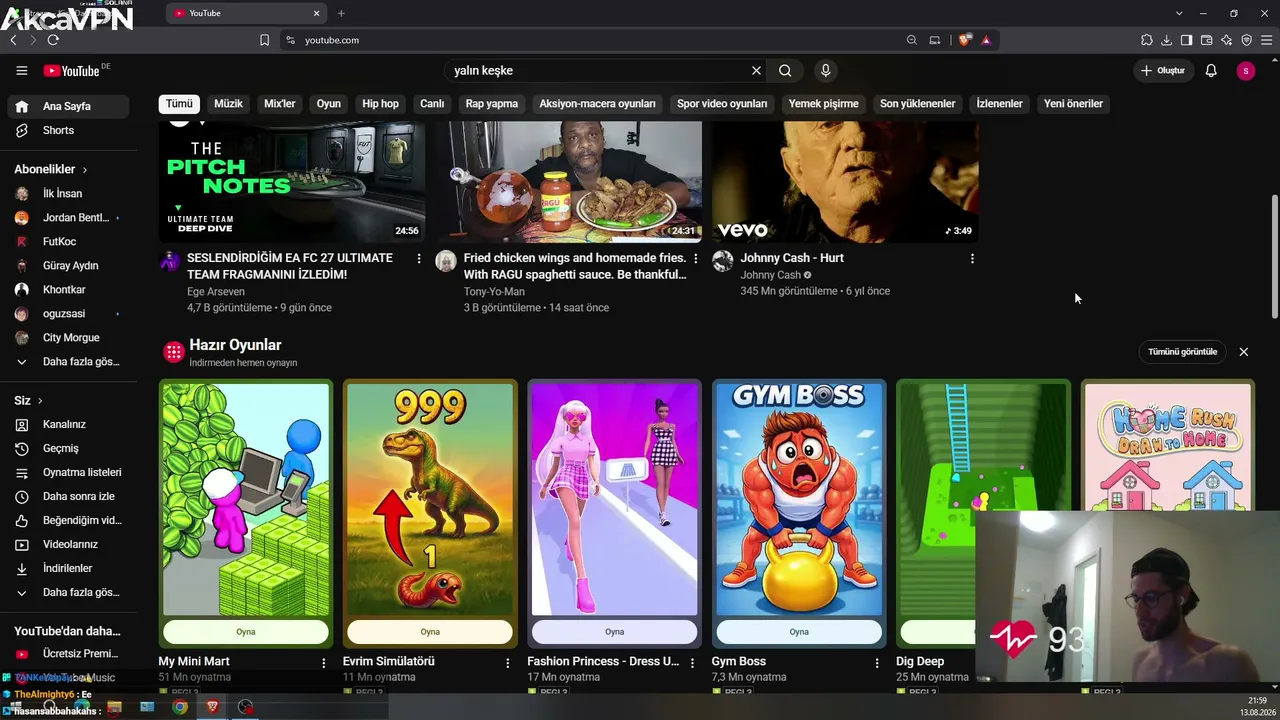This screenshot has width=1280, height=720.
Task: Select the Mix'ler filter chip
Action: click(280, 104)
